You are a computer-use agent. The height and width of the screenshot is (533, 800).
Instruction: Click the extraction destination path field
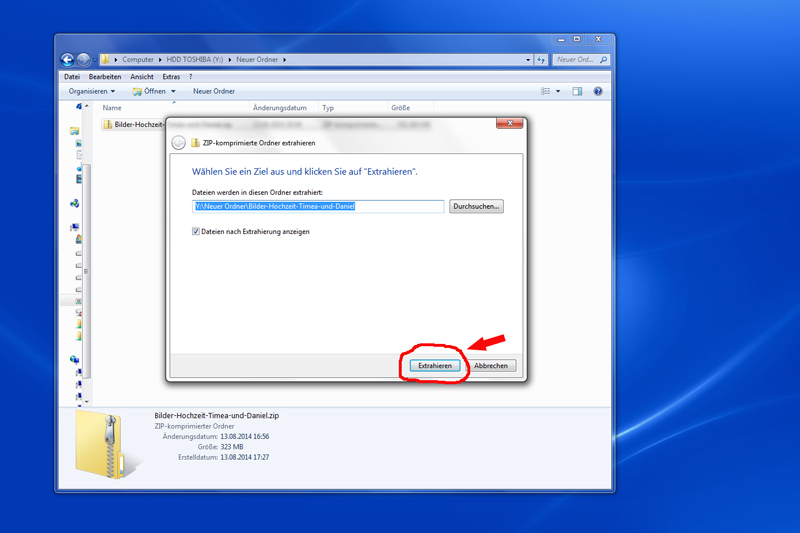point(317,206)
